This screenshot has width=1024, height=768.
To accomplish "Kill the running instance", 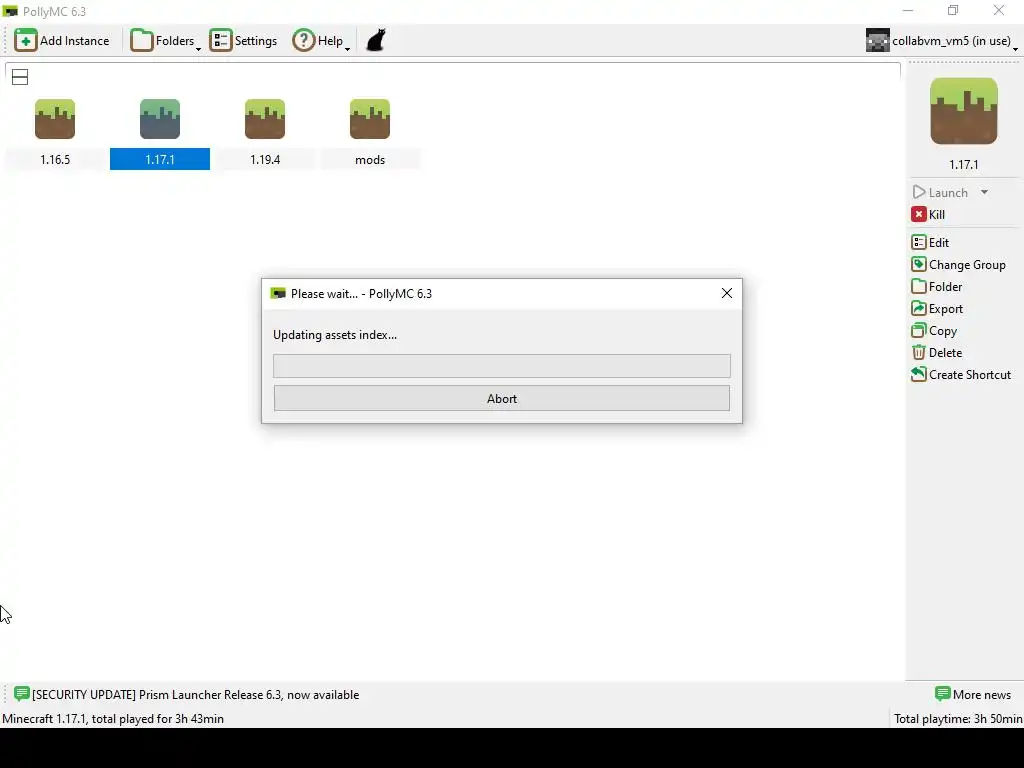I will pos(929,214).
